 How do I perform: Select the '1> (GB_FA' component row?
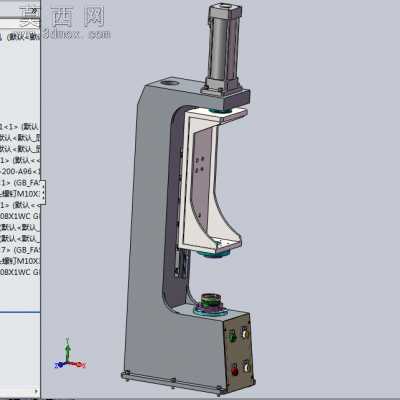20,183
